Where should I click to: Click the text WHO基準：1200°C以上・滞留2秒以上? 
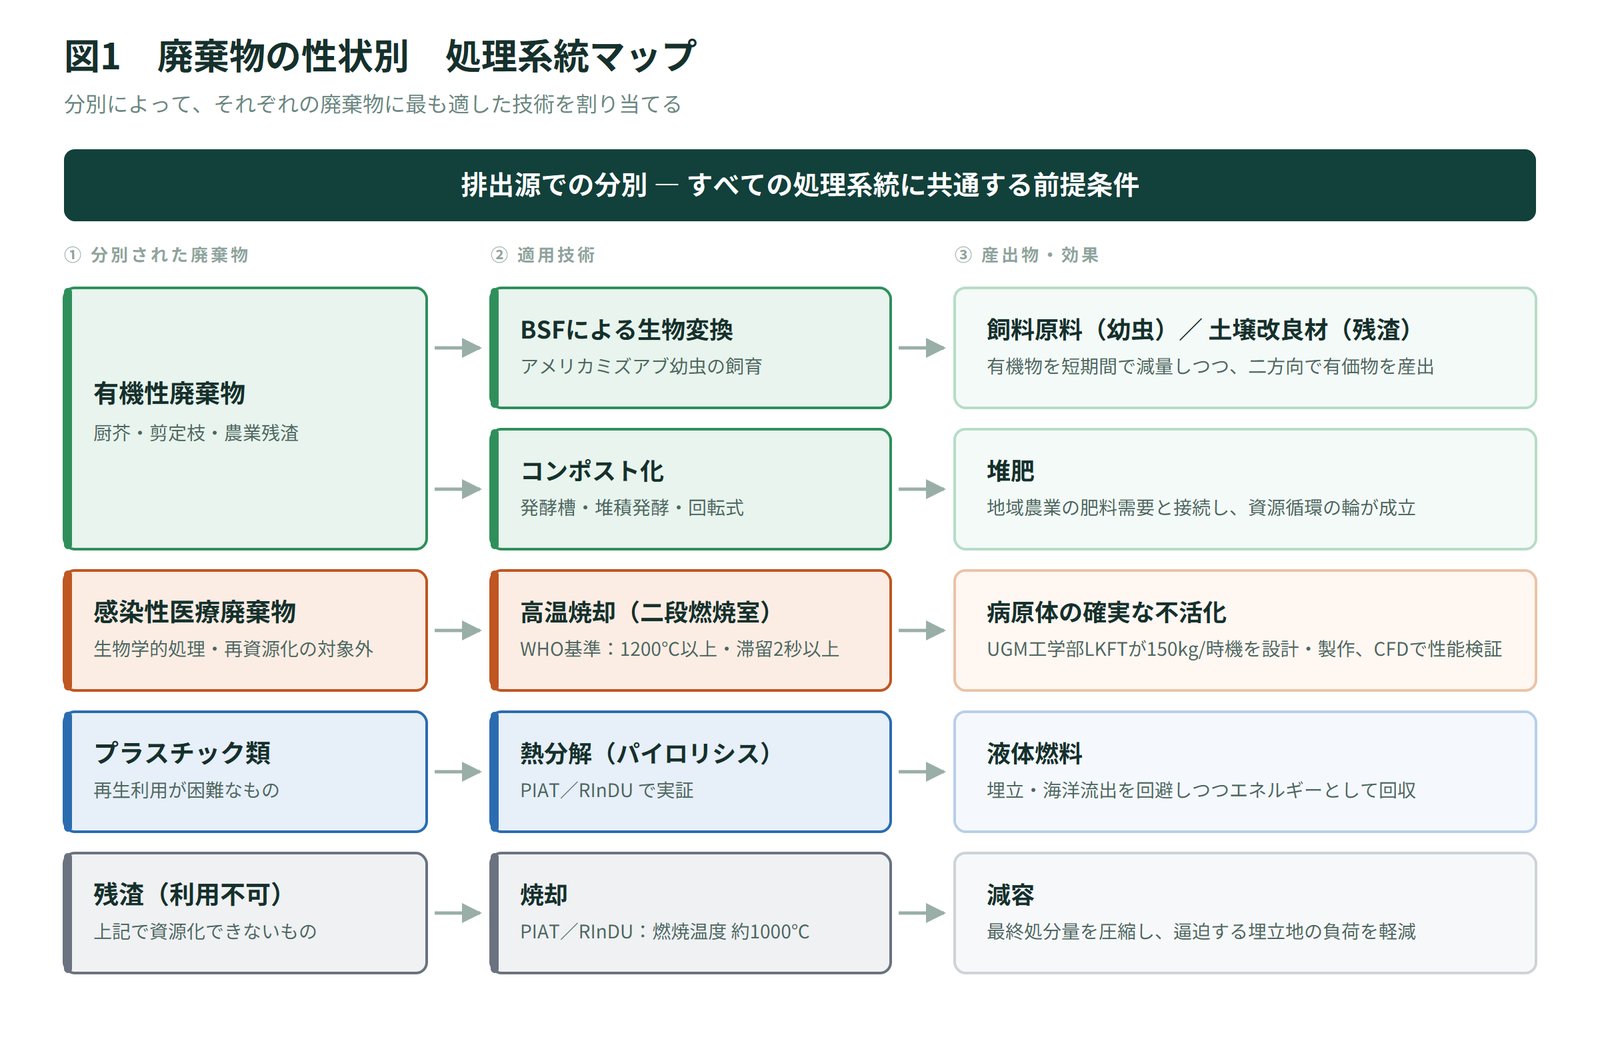tap(679, 649)
